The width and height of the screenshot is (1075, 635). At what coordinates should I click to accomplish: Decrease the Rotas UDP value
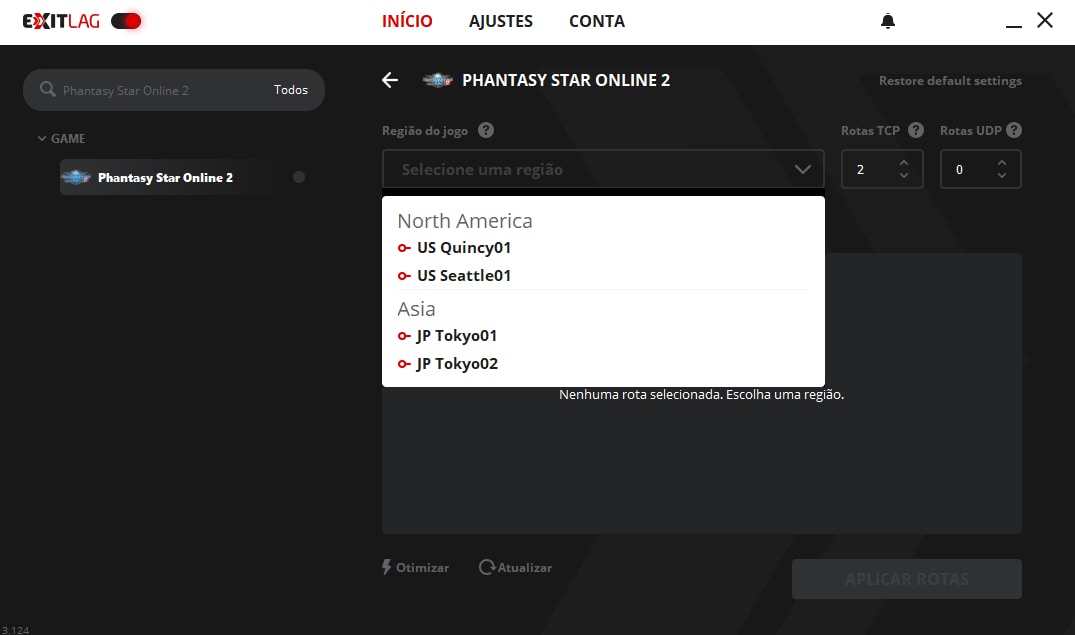click(x=1002, y=176)
